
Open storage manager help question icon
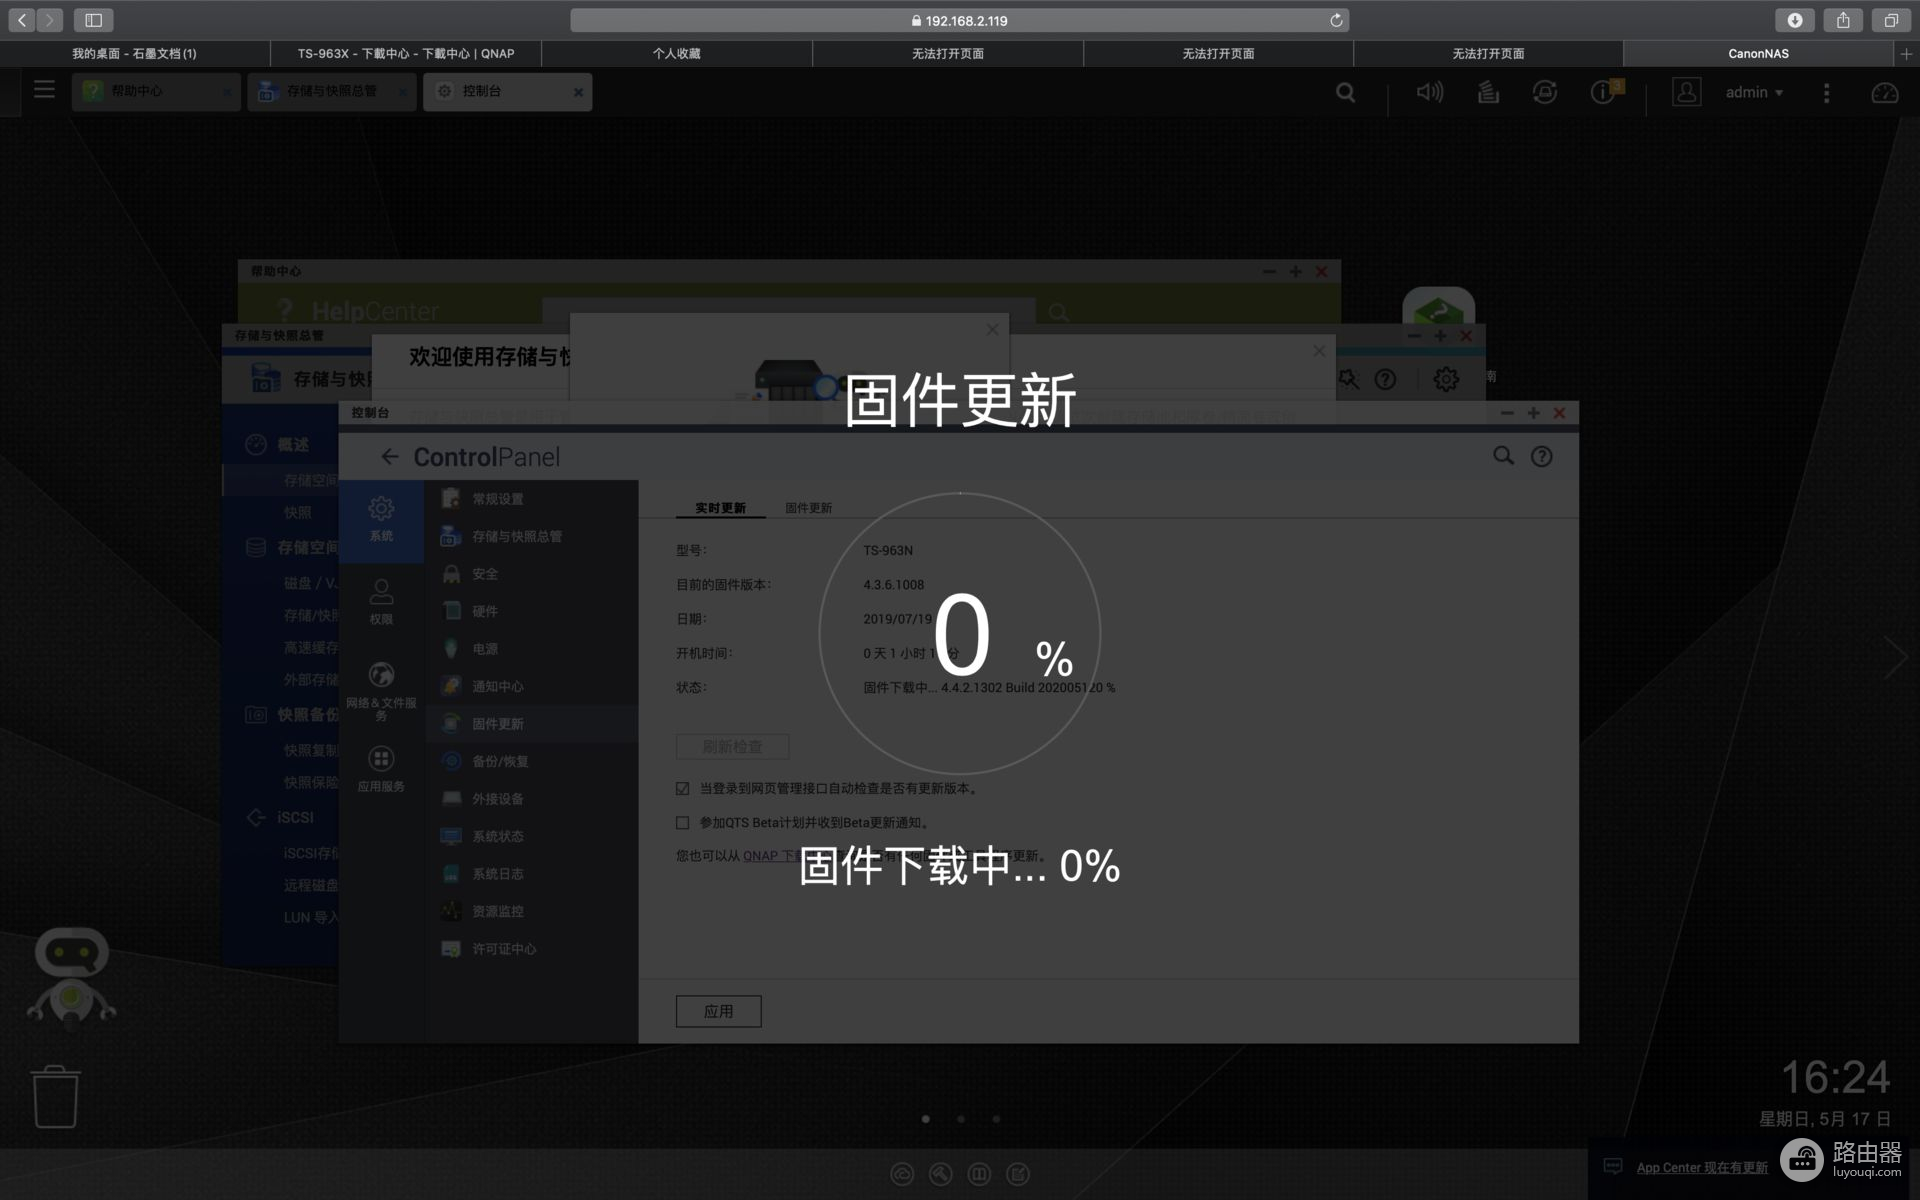click(x=1385, y=379)
